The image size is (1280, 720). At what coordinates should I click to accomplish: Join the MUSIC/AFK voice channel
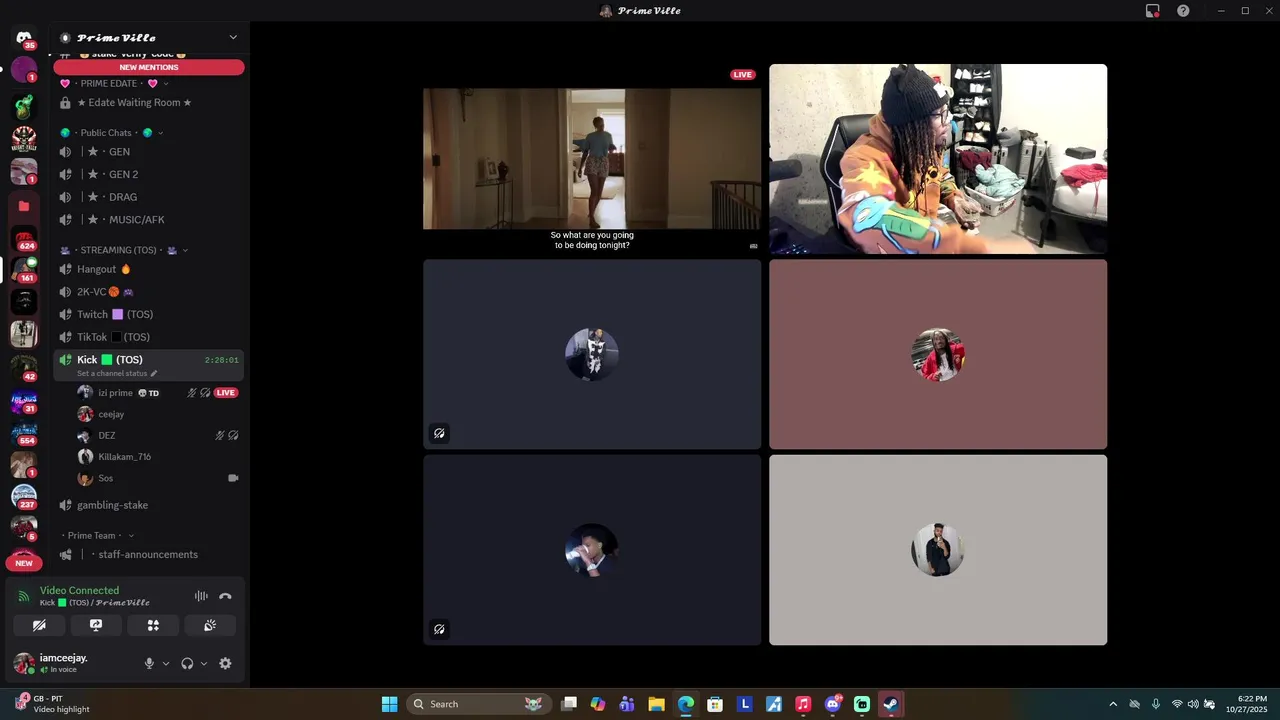(149, 220)
